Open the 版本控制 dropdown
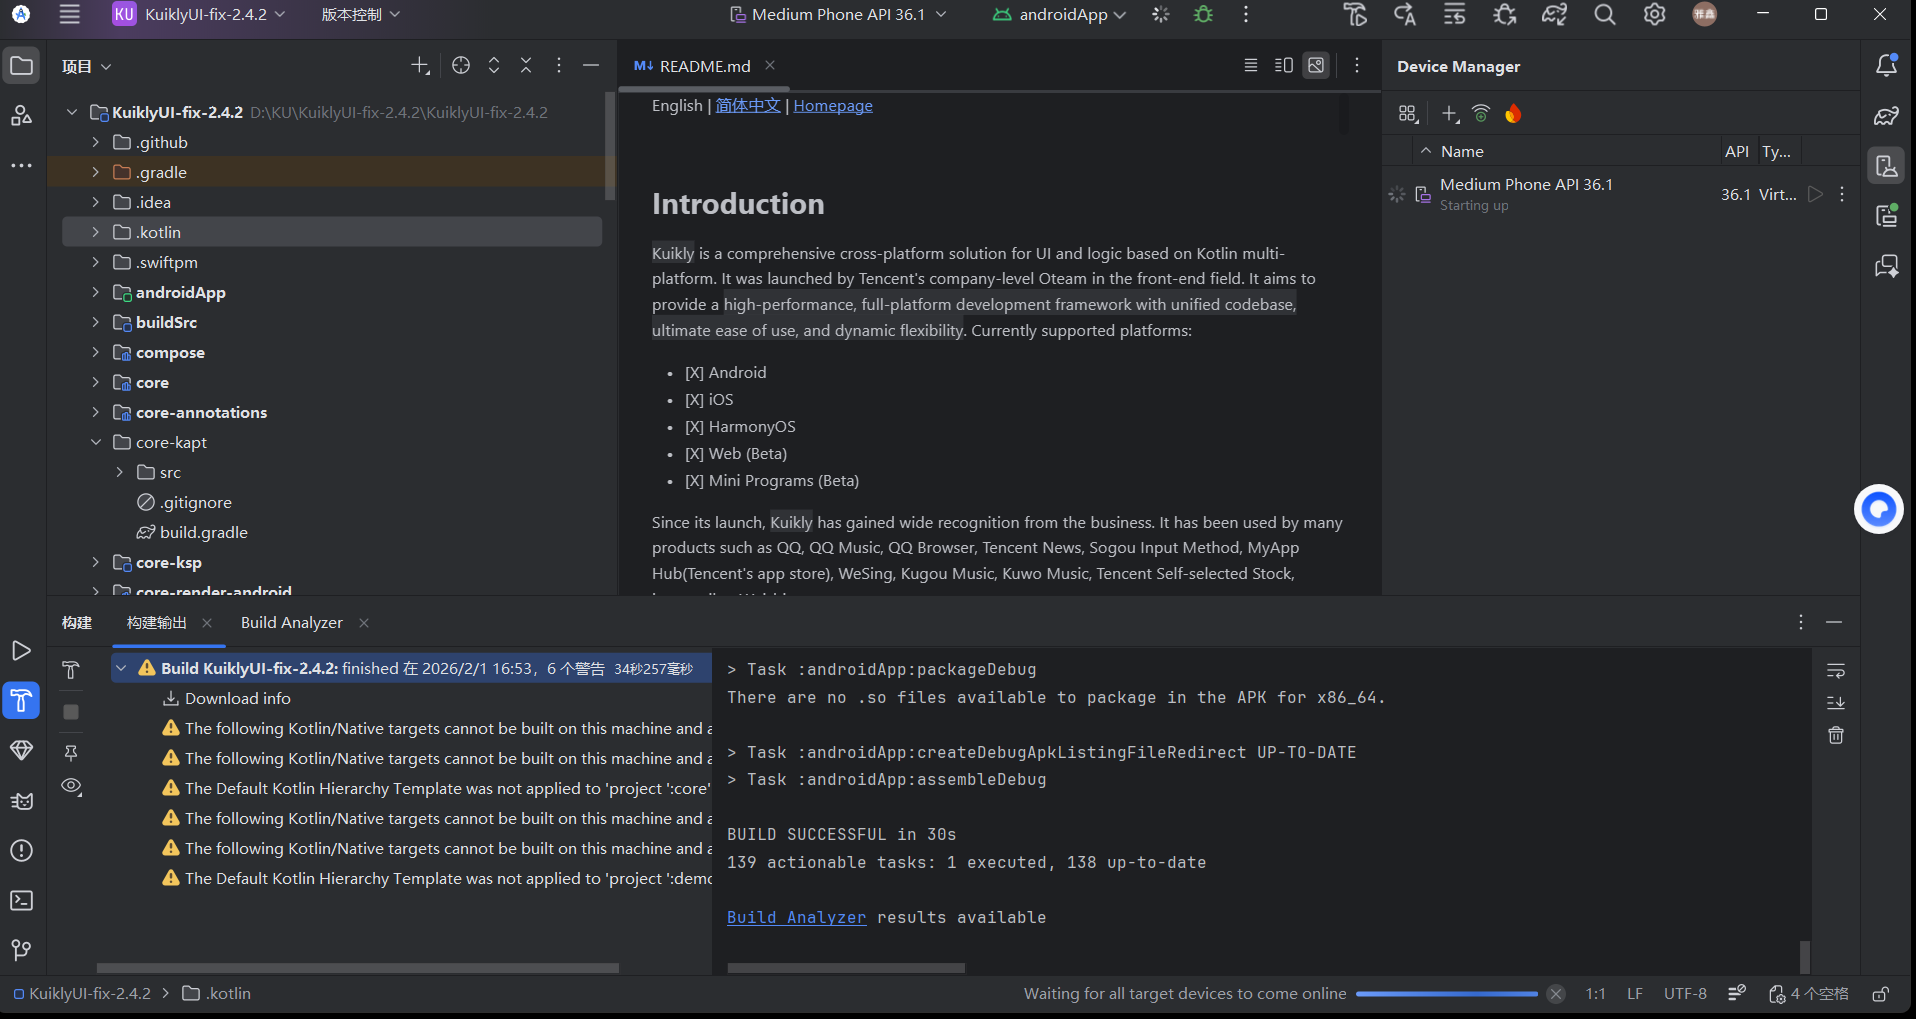Screen dimensions: 1916x1019 point(360,14)
